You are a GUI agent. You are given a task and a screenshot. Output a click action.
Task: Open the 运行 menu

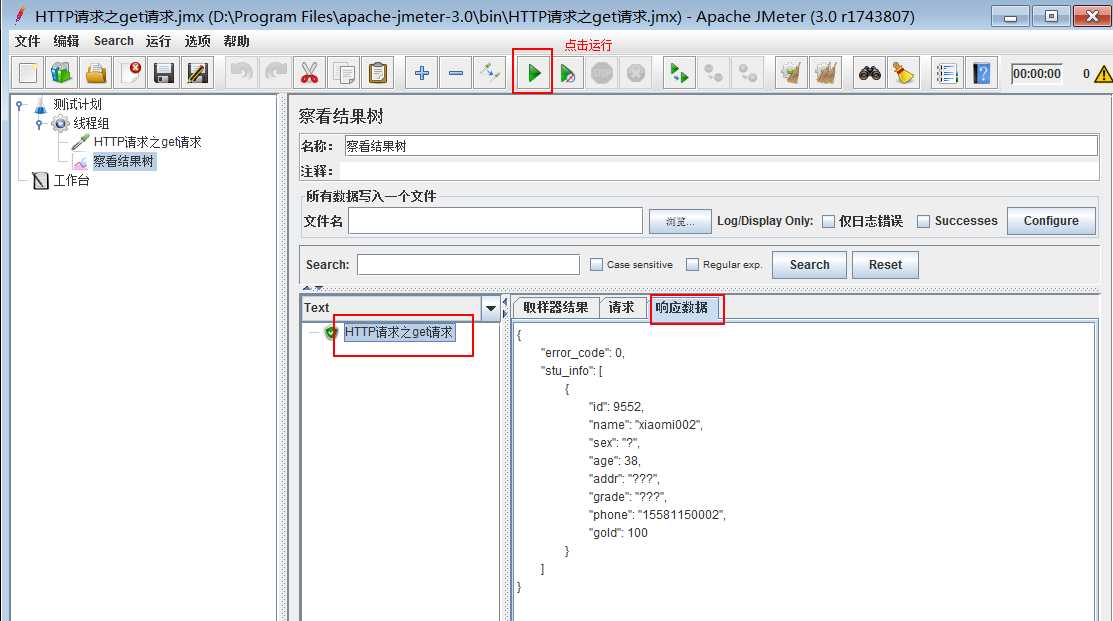tap(158, 41)
